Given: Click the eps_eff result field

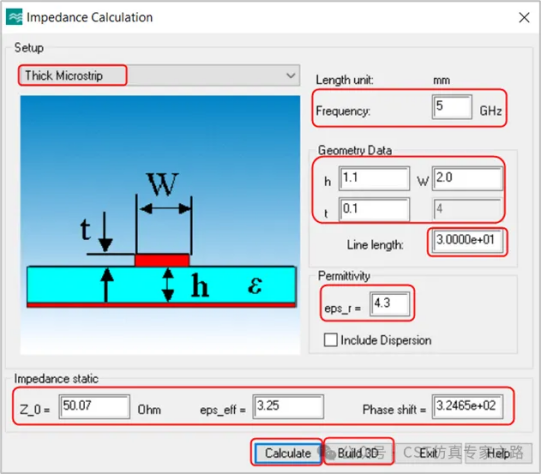Looking at the screenshot, I should point(288,406).
